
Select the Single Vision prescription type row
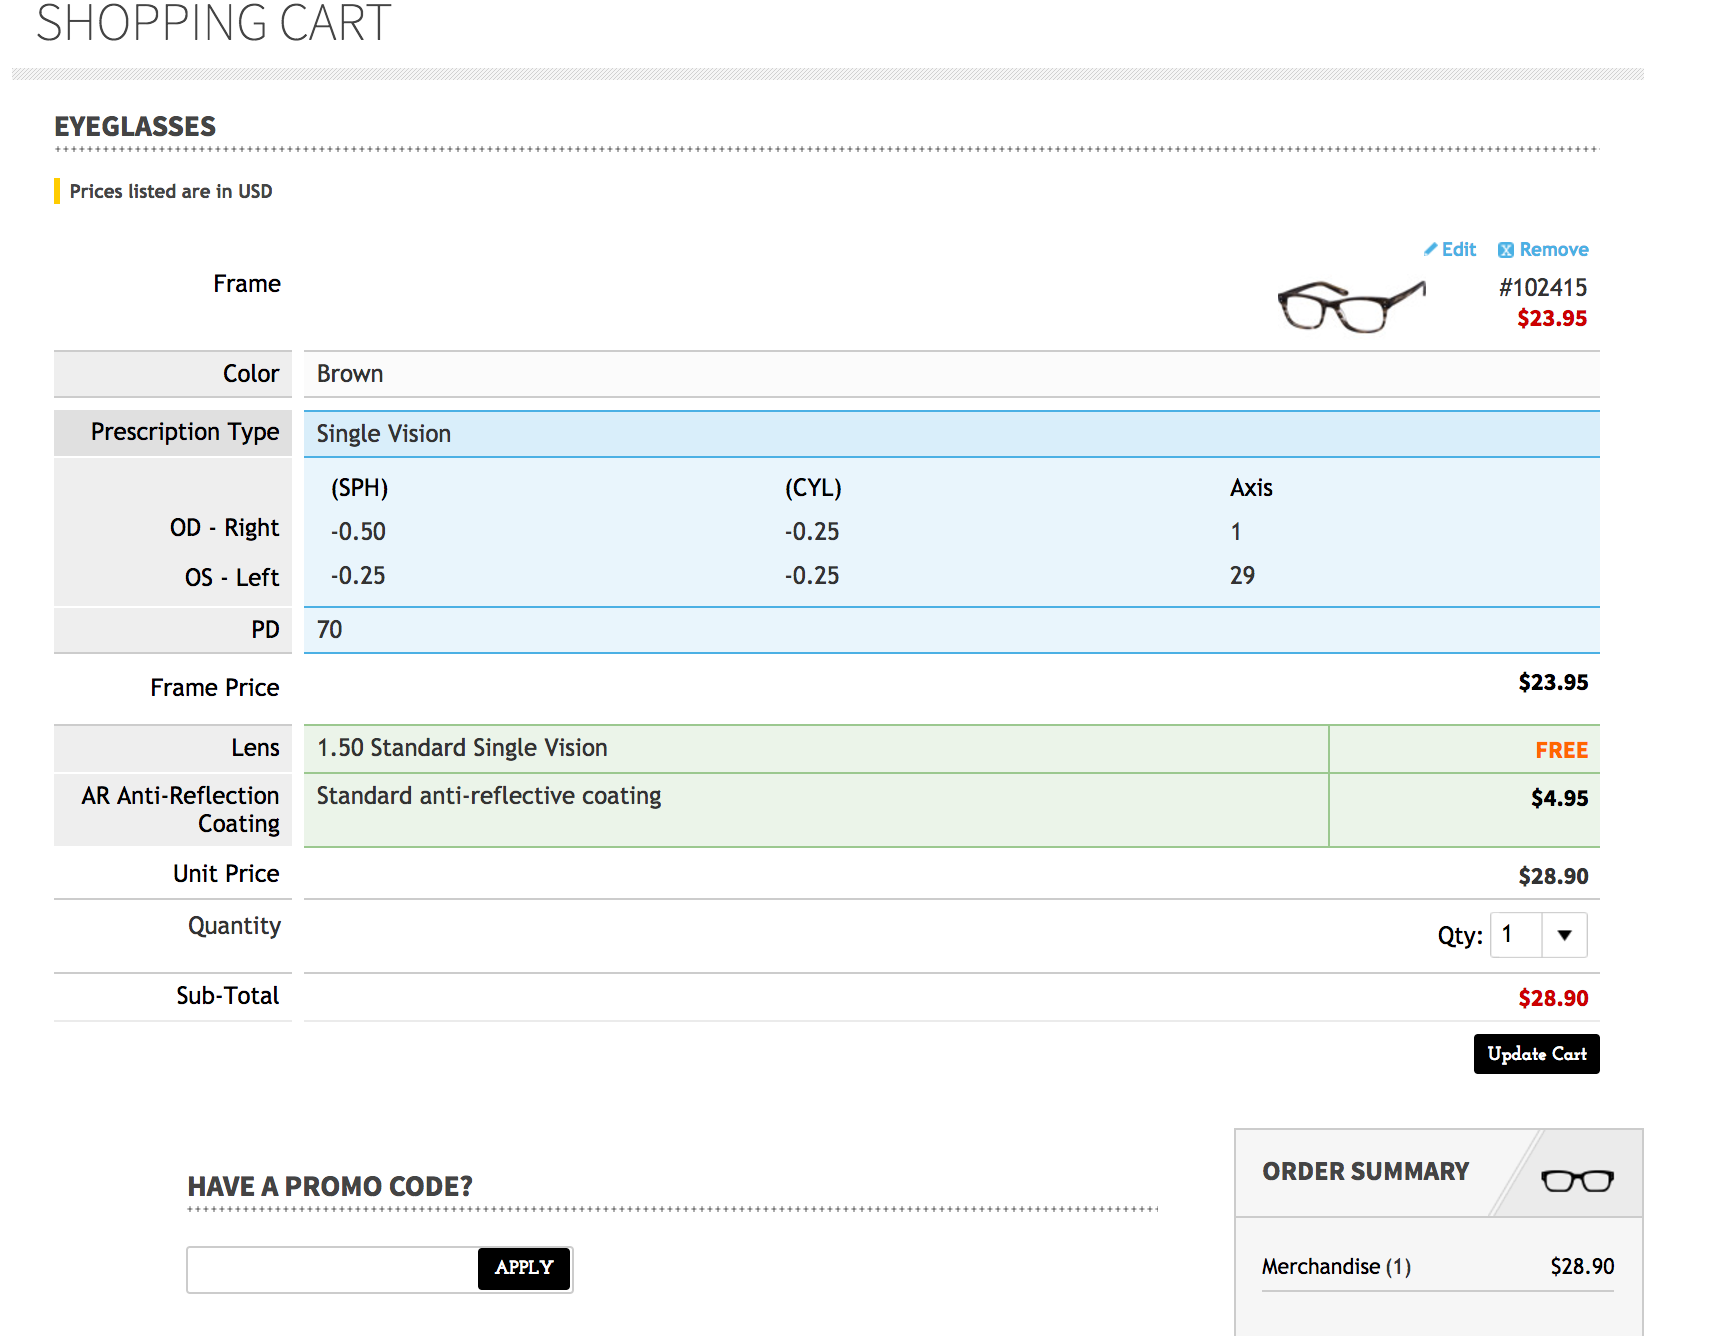384,434
